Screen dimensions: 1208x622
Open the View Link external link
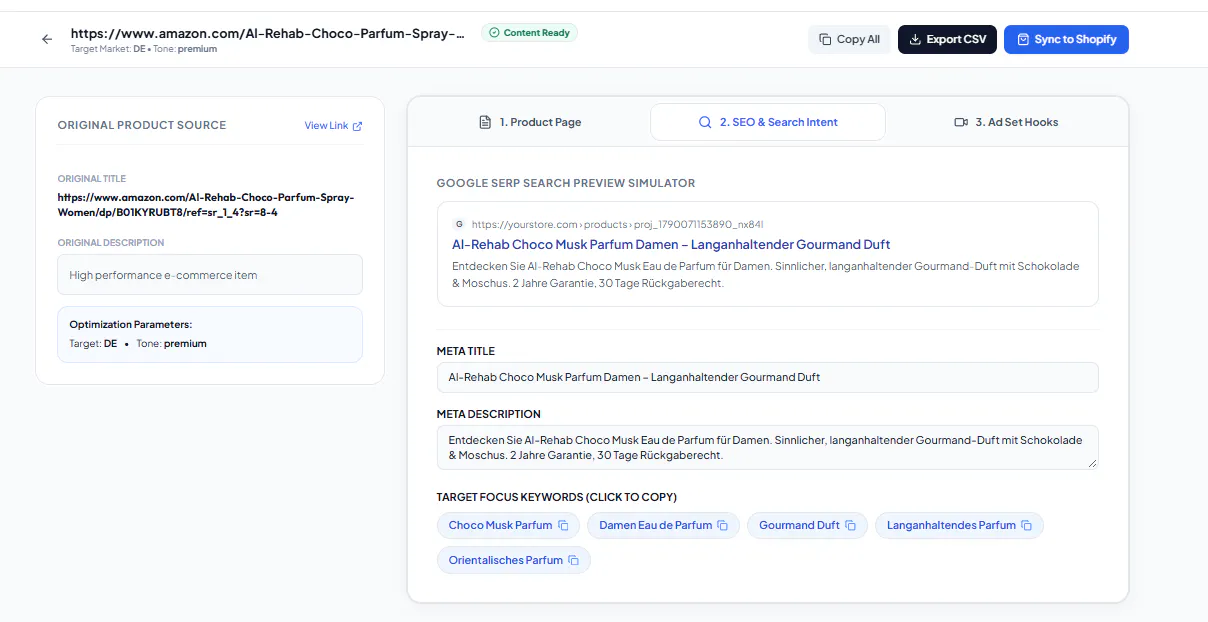click(333, 126)
